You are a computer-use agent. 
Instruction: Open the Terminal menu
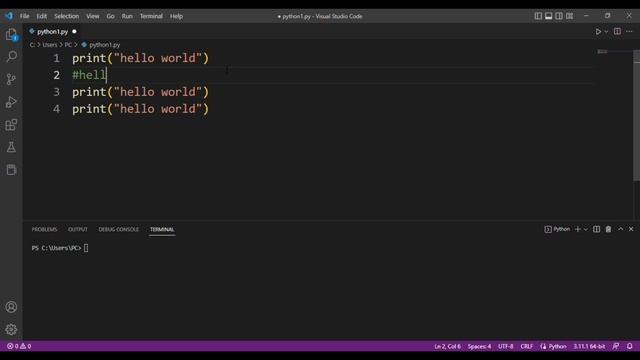(x=151, y=16)
